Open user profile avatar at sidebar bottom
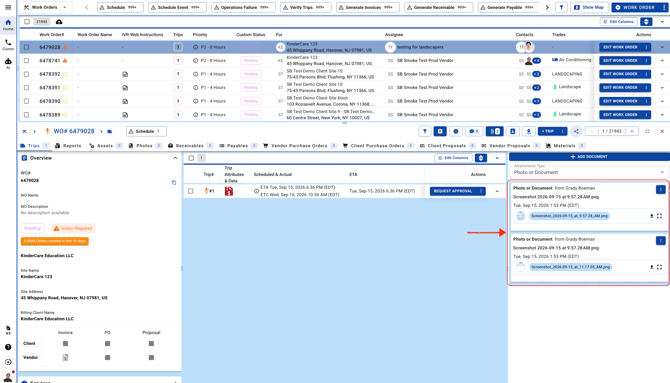This screenshot has width=670, height=383. (8, 377)
